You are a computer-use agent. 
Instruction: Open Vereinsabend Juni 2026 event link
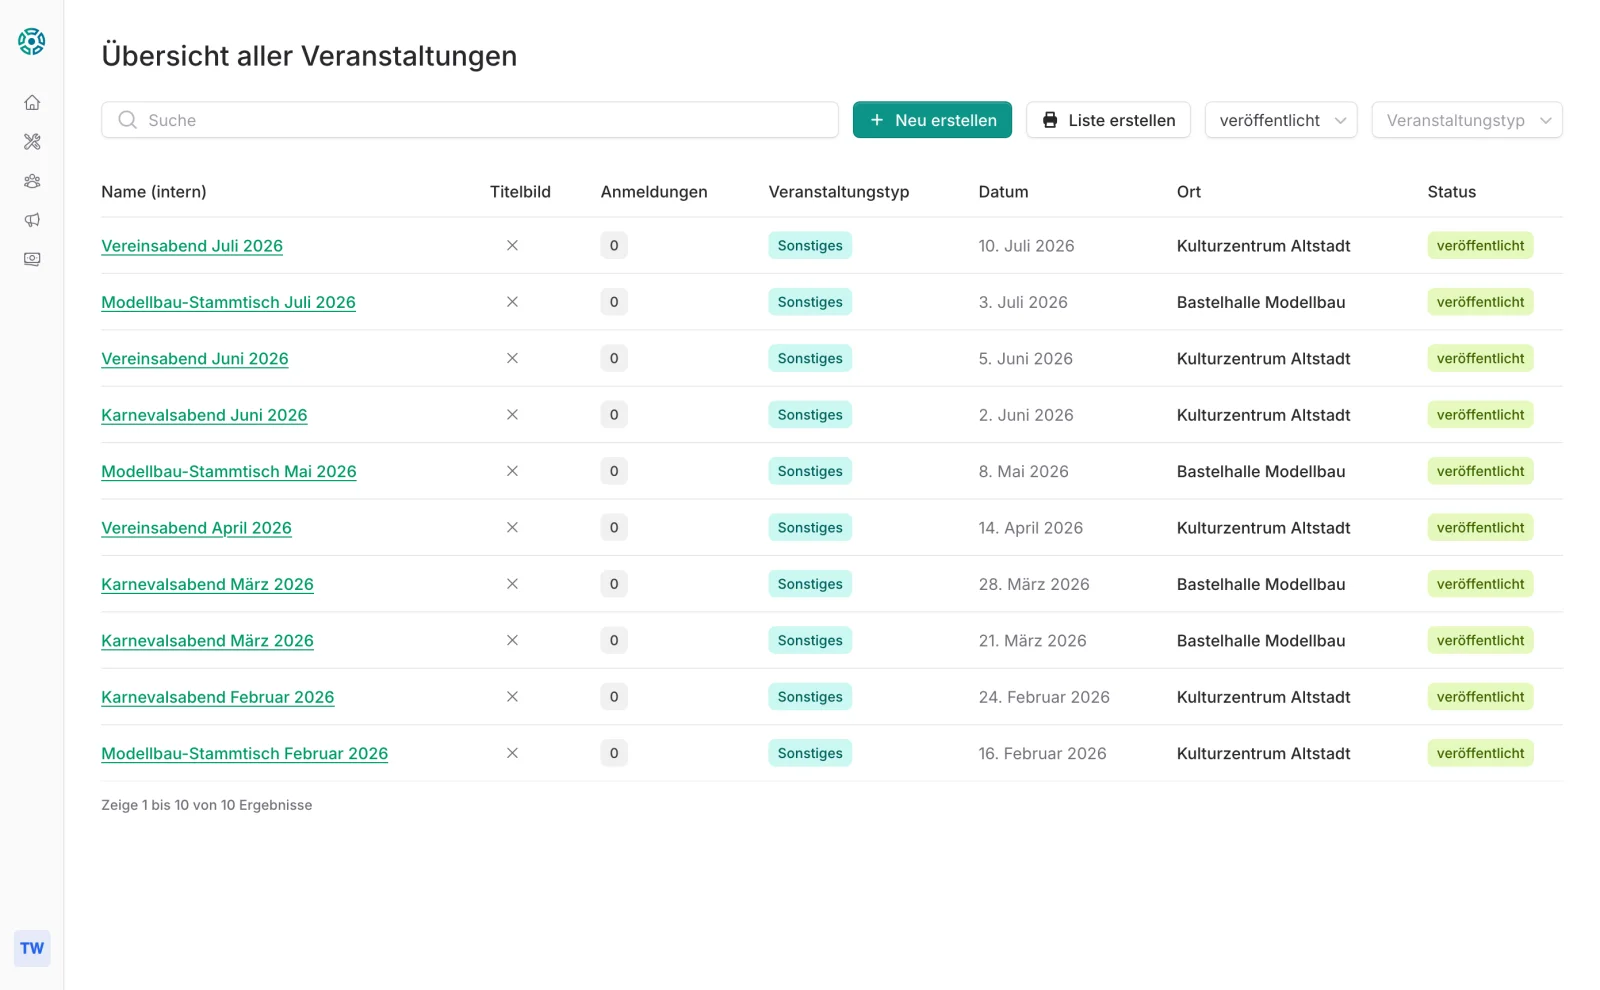pos(195,359)
